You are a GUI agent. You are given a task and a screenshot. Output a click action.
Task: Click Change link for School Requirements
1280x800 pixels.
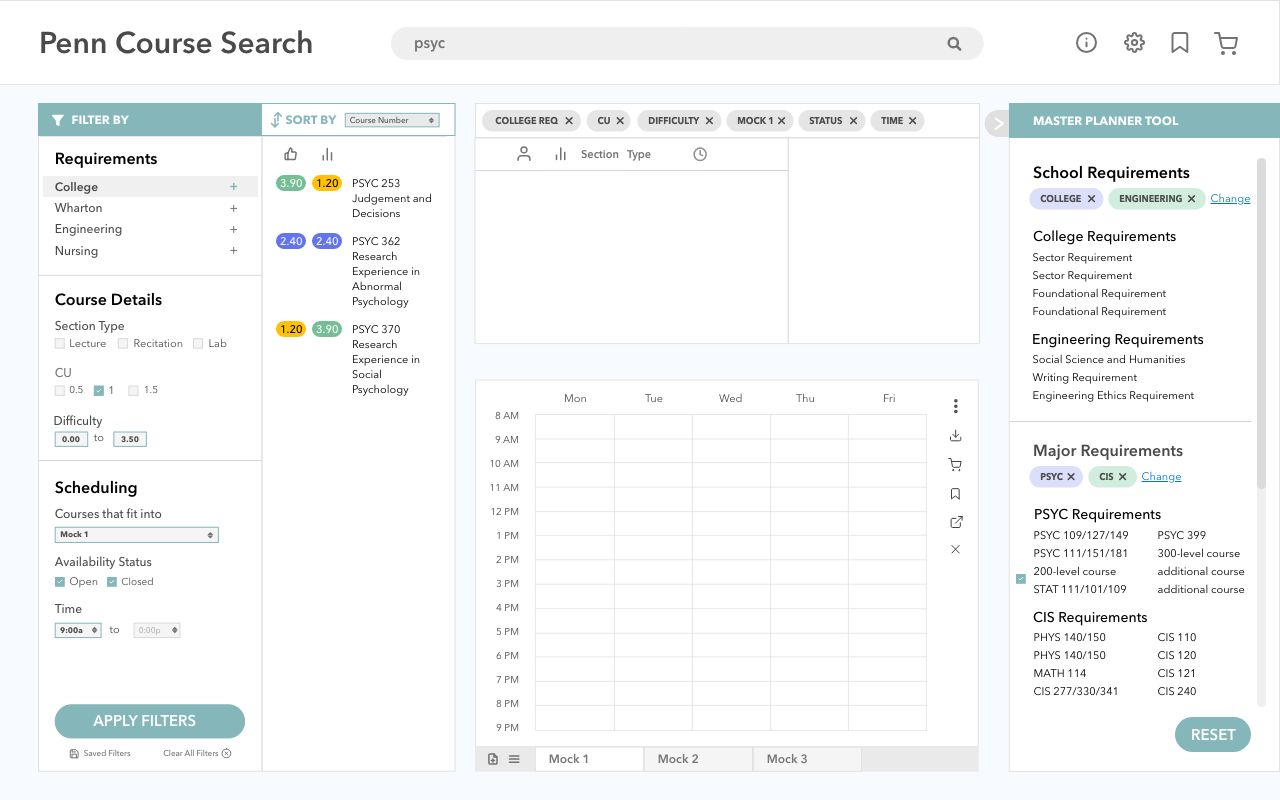[1230, 199]
